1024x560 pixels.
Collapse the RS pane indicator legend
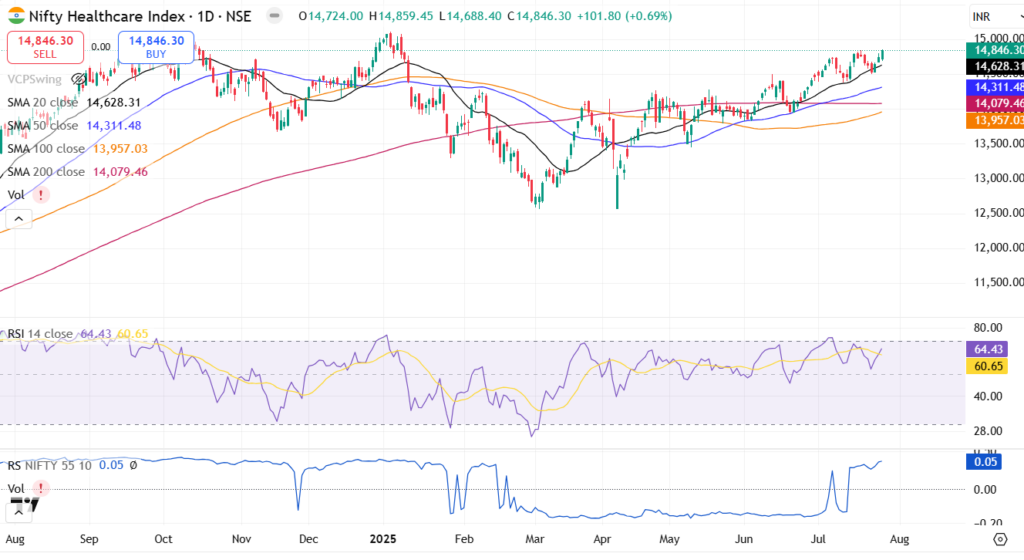click(18, 512)
